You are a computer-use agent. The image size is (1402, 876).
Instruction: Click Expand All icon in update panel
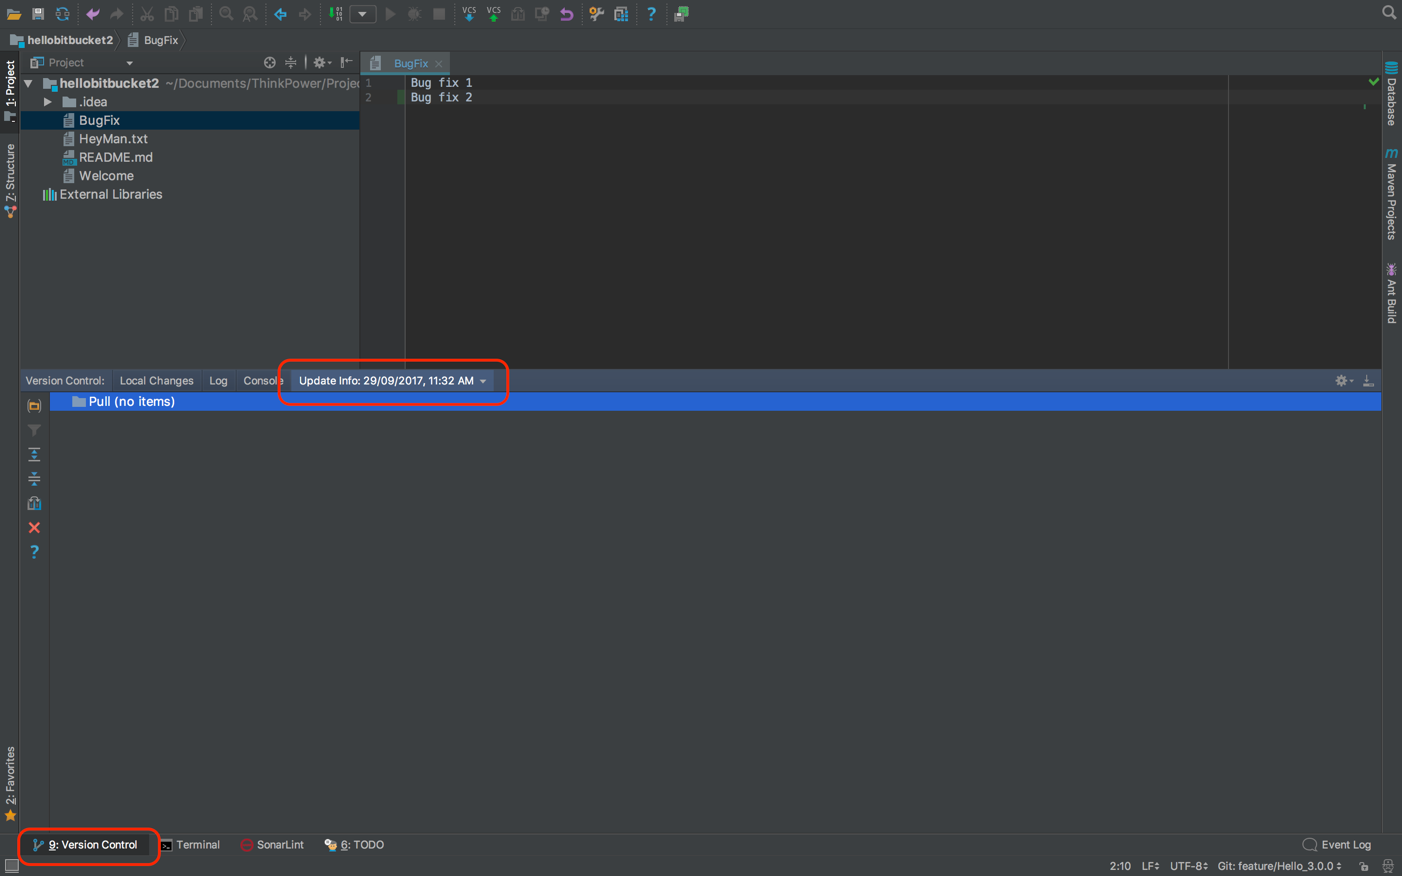(x=34, y=454)
